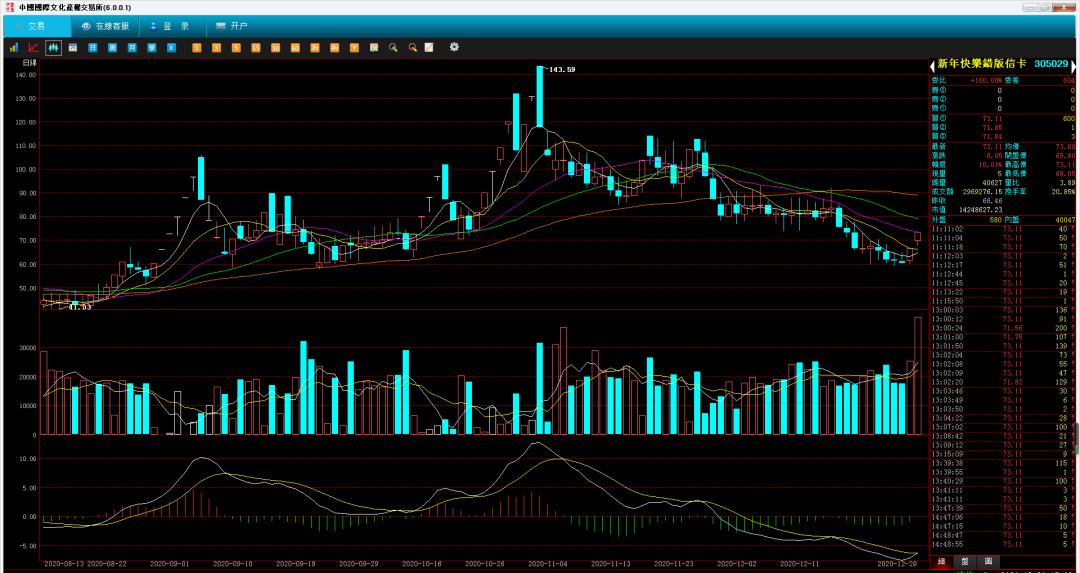Select the orange Y interval icon

pos(354,48)
